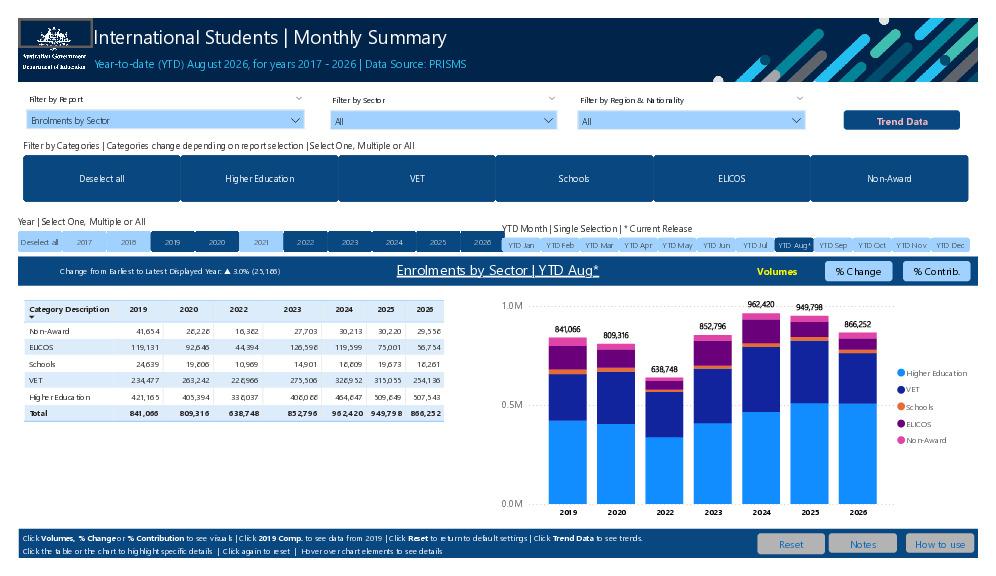Click the Schools legend color dot
The height and width of the screenshot is (576, 996).
901,406
